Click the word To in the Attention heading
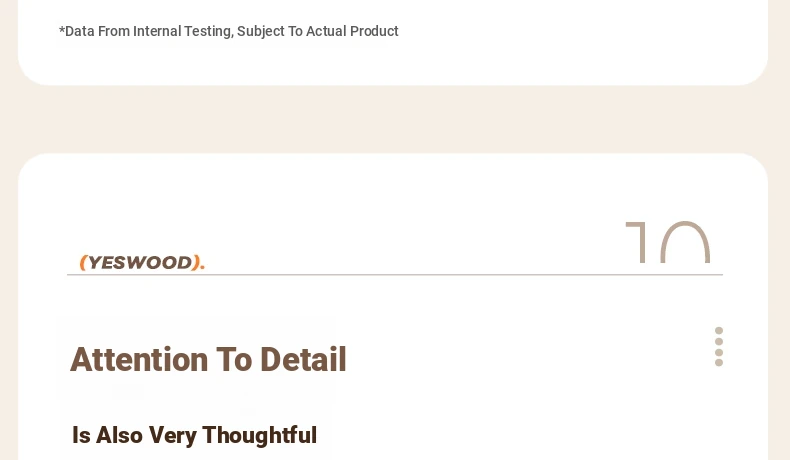 (234, 360)
